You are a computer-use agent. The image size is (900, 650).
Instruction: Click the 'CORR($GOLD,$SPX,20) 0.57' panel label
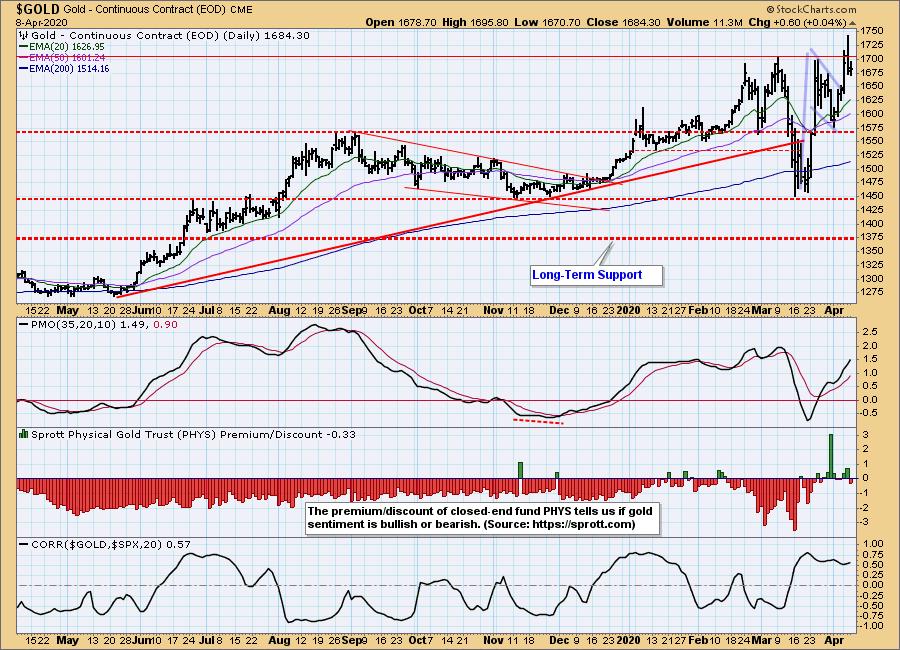click(x=111, y=544)
